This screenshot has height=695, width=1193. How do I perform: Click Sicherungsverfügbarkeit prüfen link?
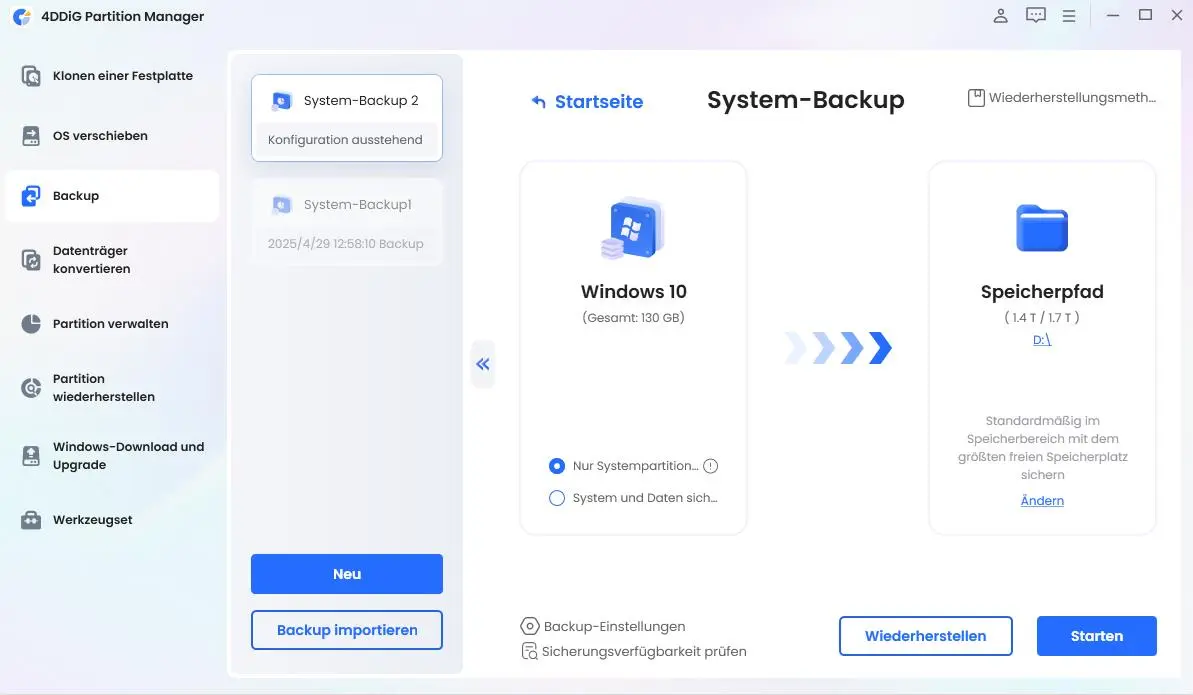(x=644, y=652)
